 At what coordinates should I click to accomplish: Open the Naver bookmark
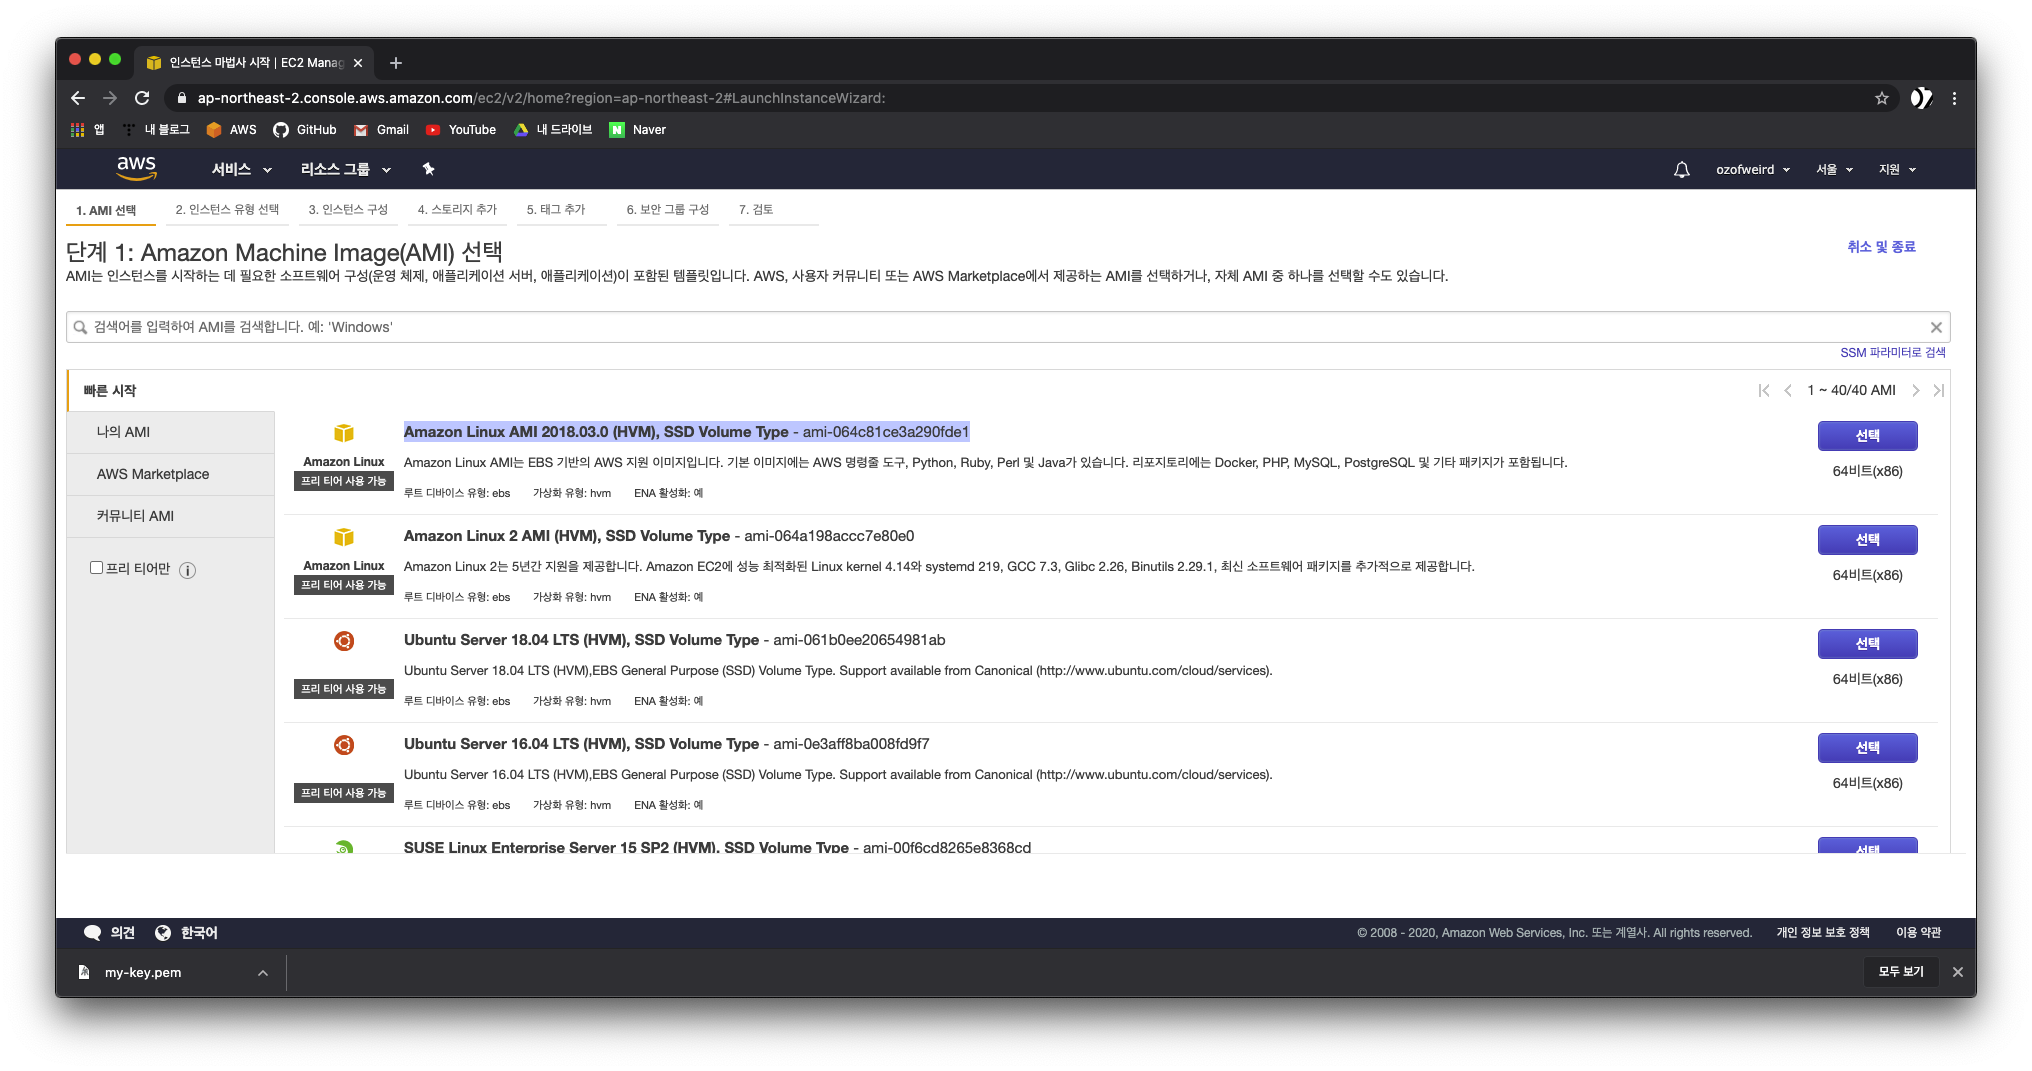tap(638, 130)
